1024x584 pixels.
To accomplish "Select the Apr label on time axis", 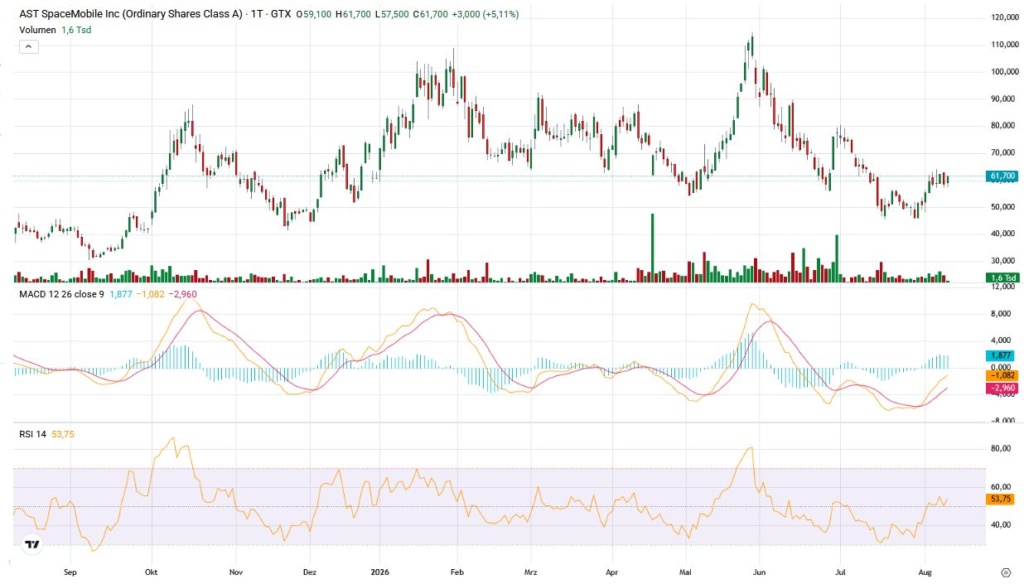I will [x=611, y=572].
